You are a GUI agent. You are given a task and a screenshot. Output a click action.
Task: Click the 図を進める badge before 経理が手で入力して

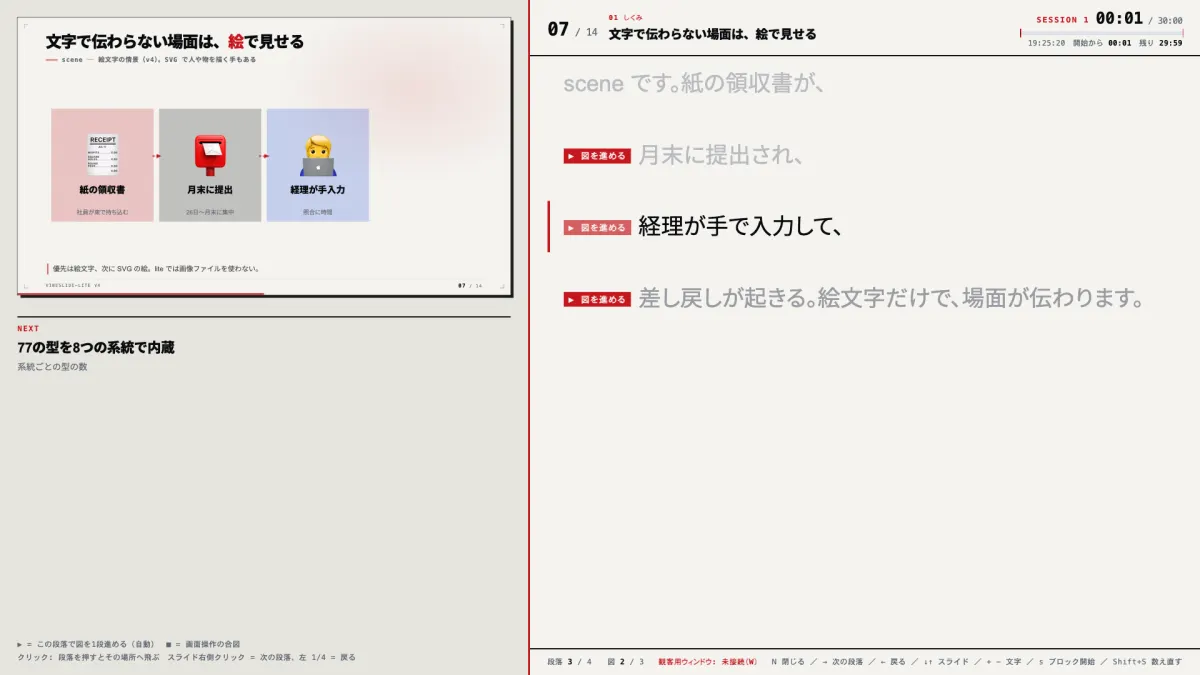597,228
